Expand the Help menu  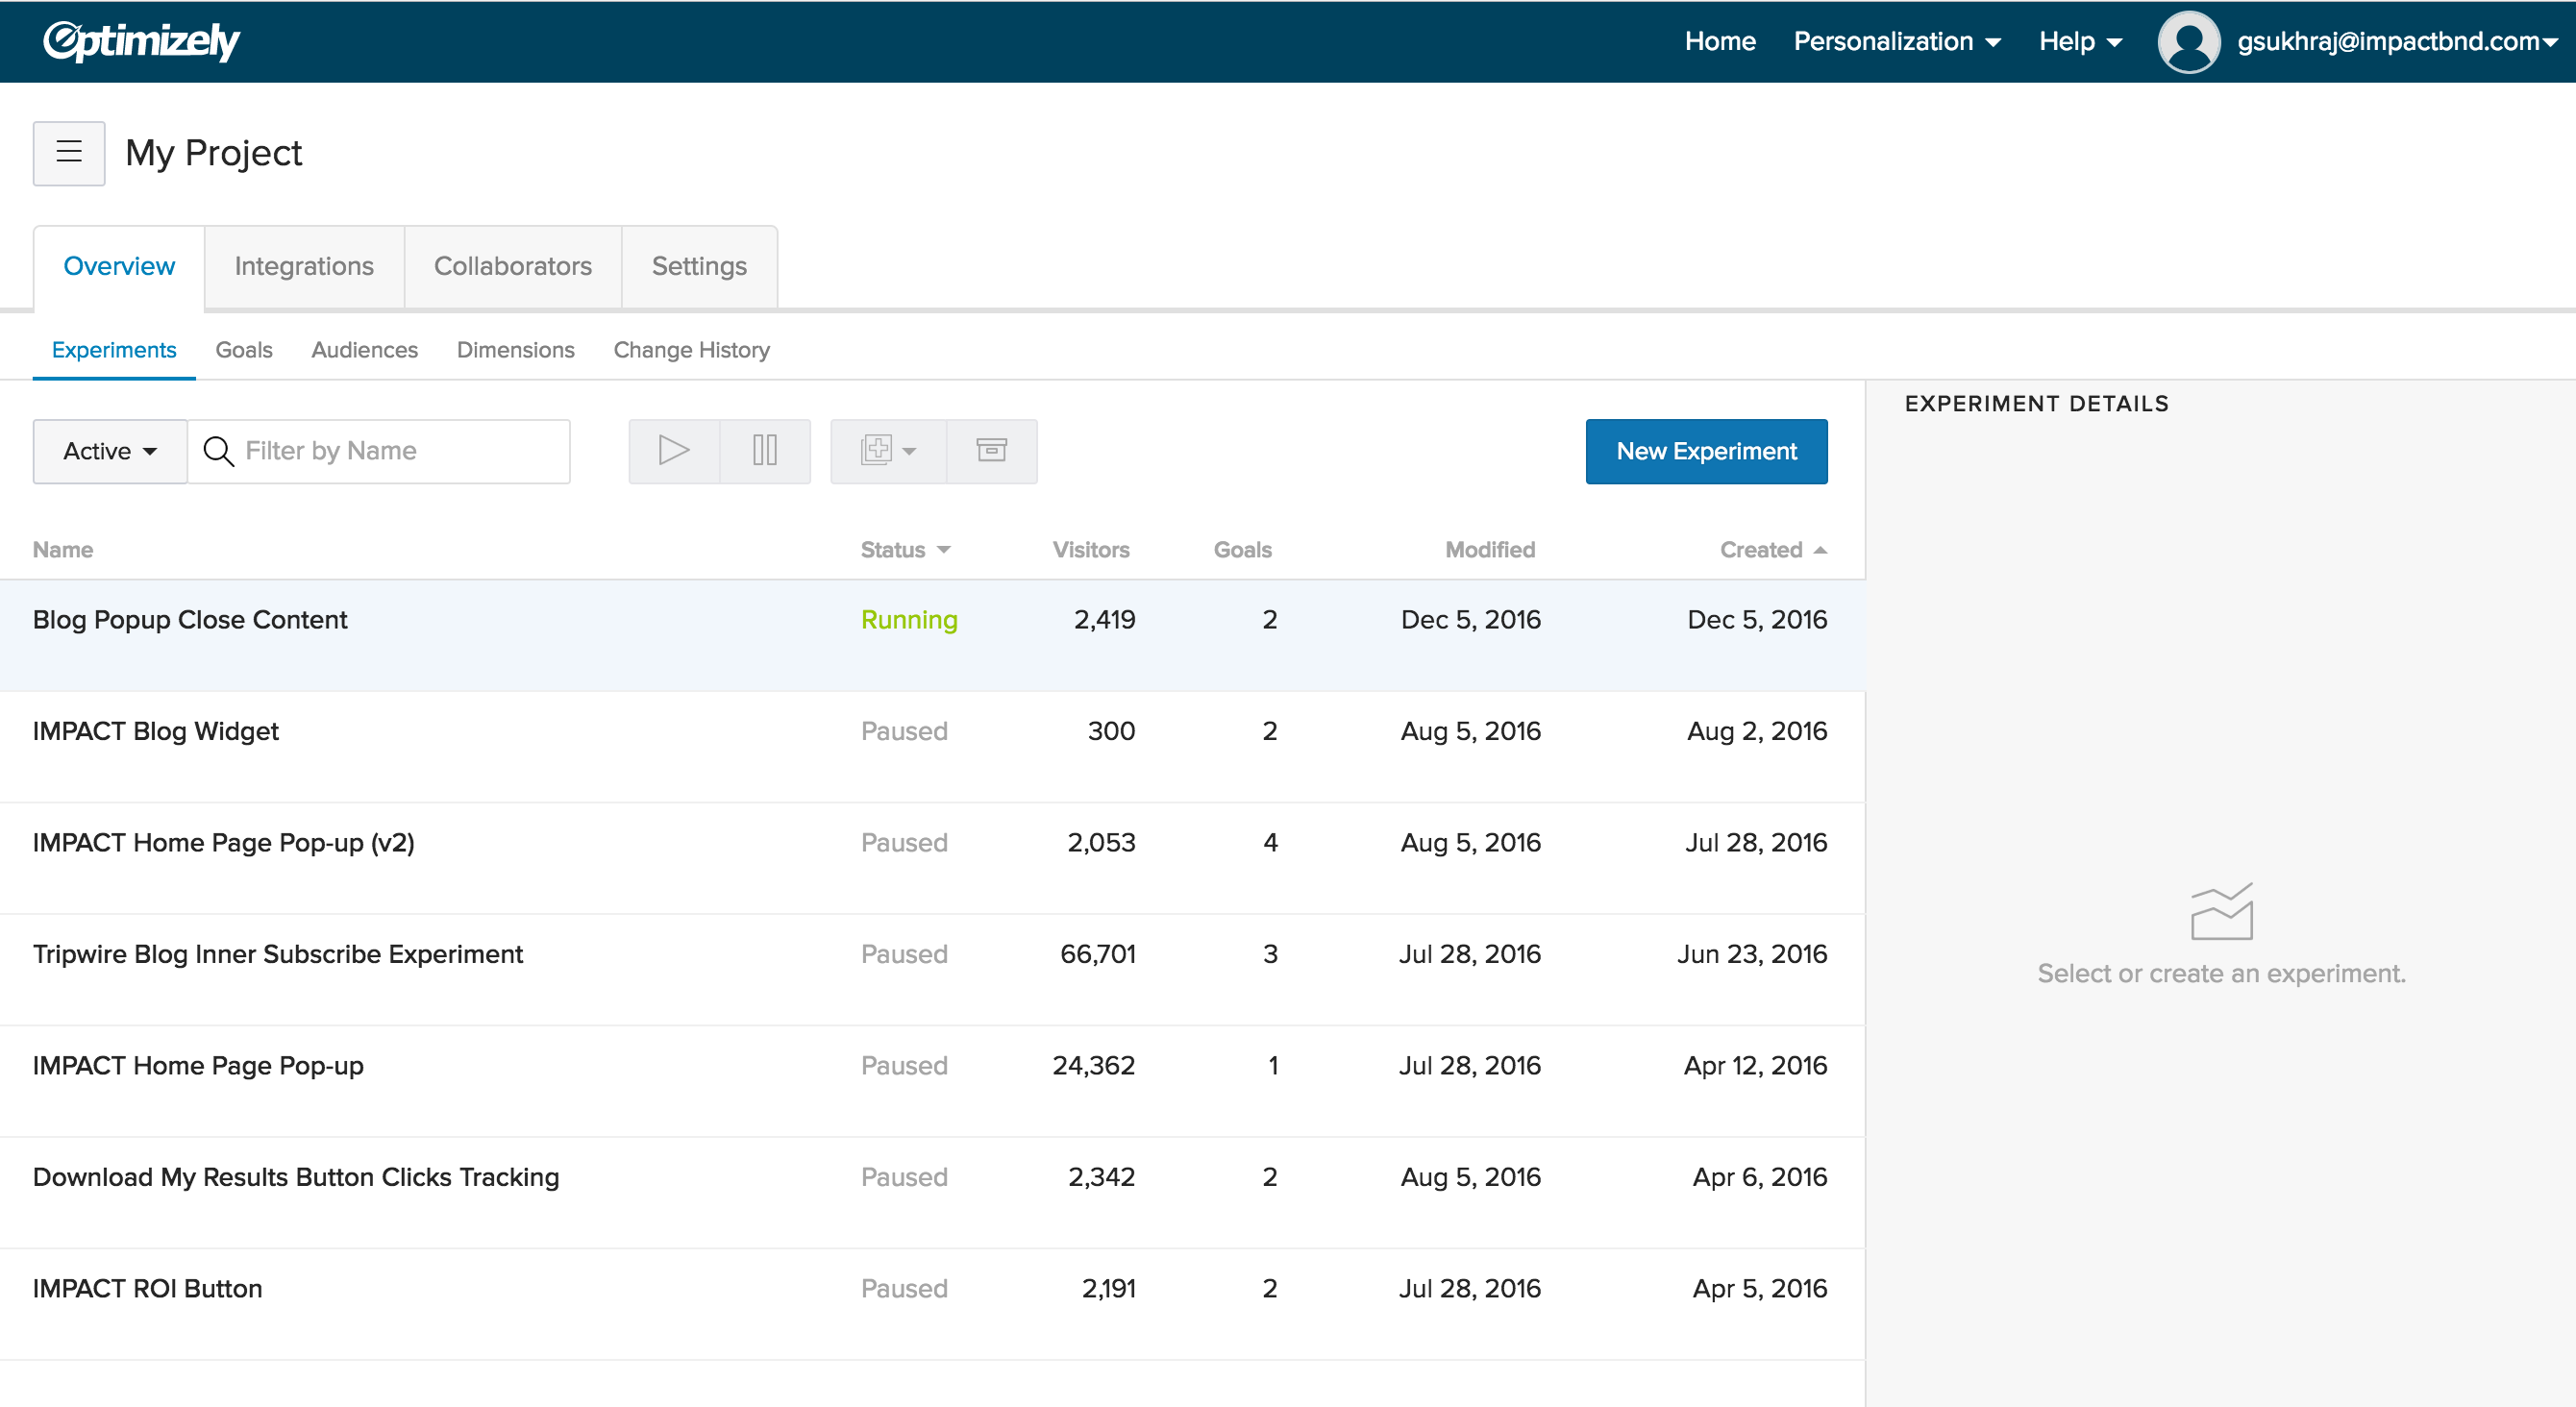point(2080,41)
